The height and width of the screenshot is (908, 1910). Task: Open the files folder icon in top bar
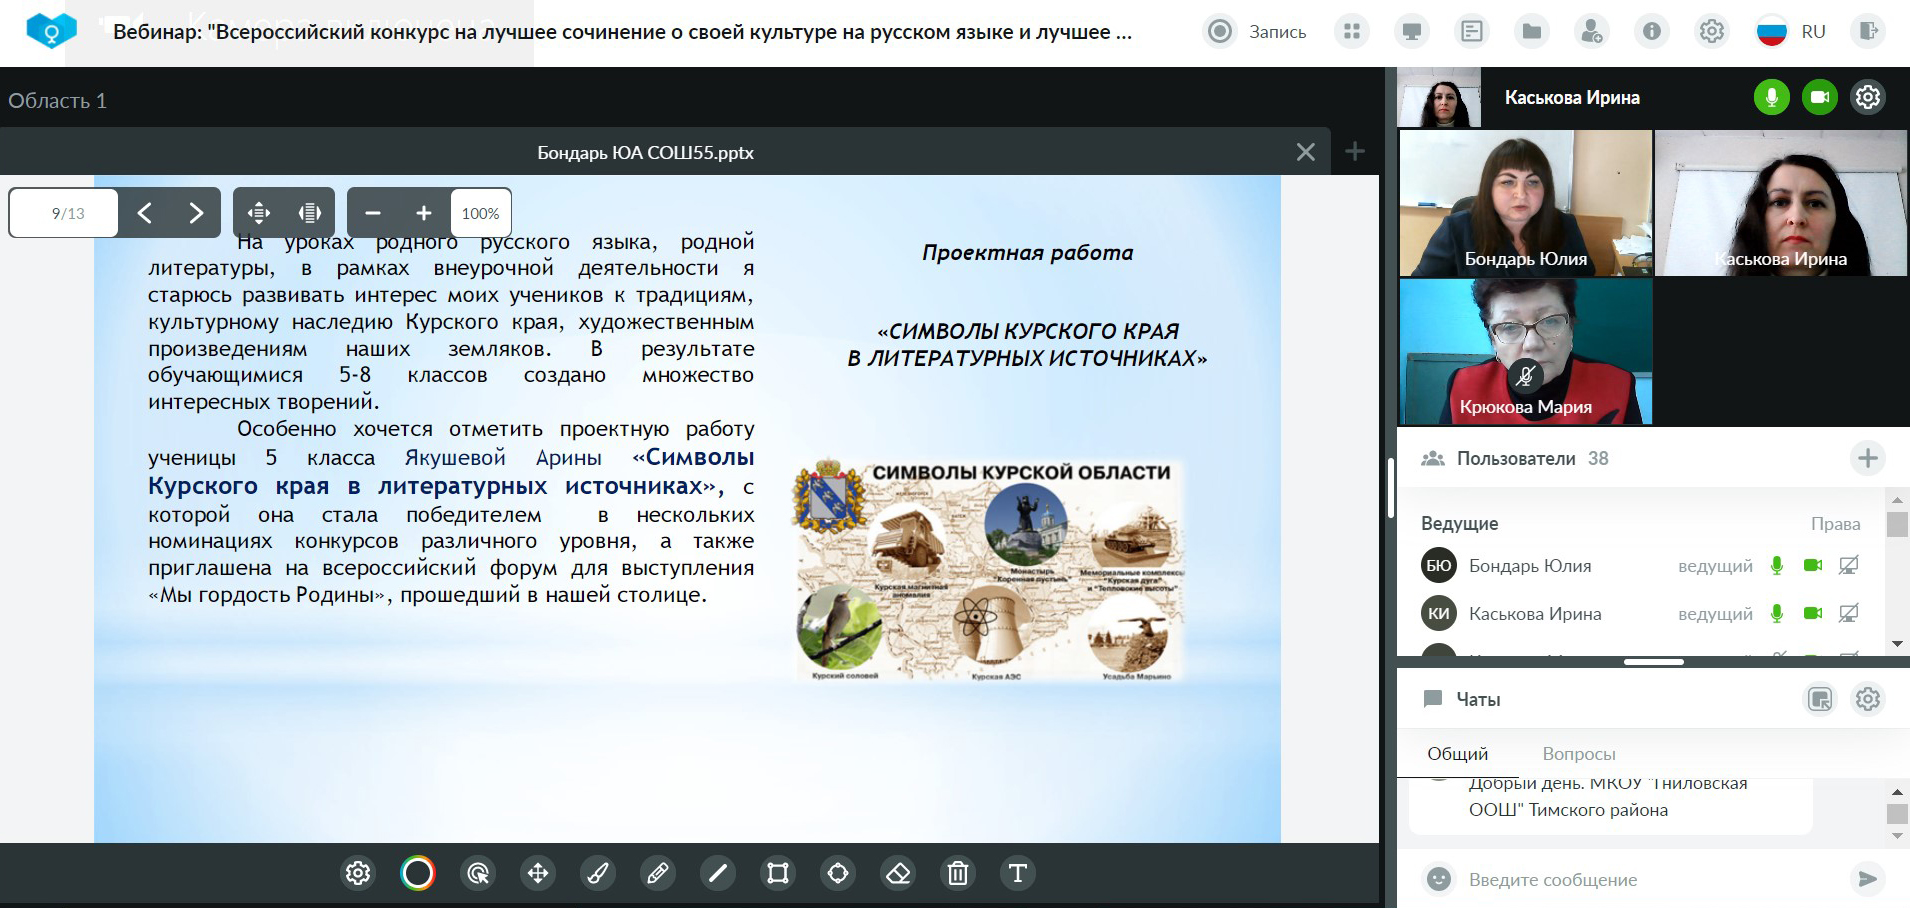click(1532, 32)
